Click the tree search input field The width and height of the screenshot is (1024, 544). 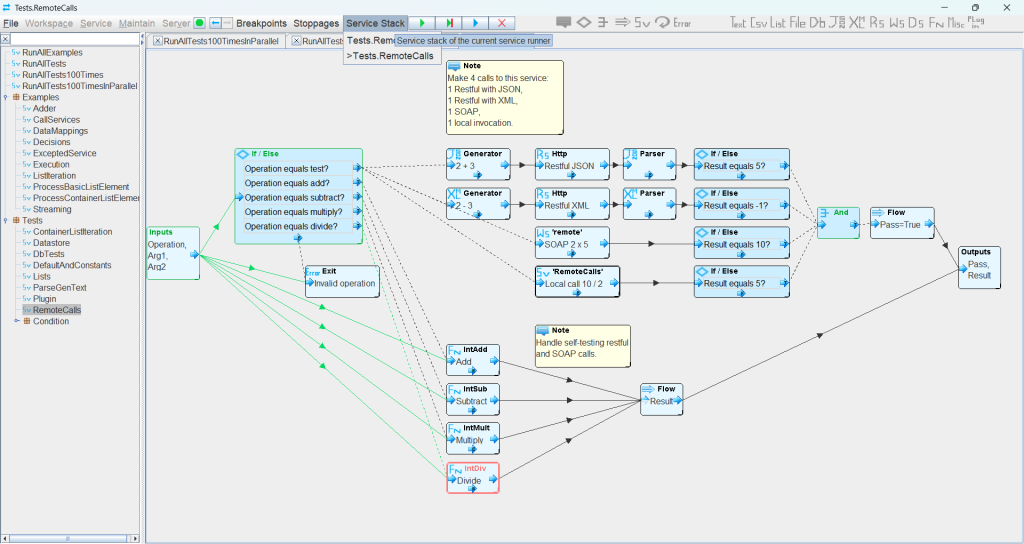click(x=74, y=39)
